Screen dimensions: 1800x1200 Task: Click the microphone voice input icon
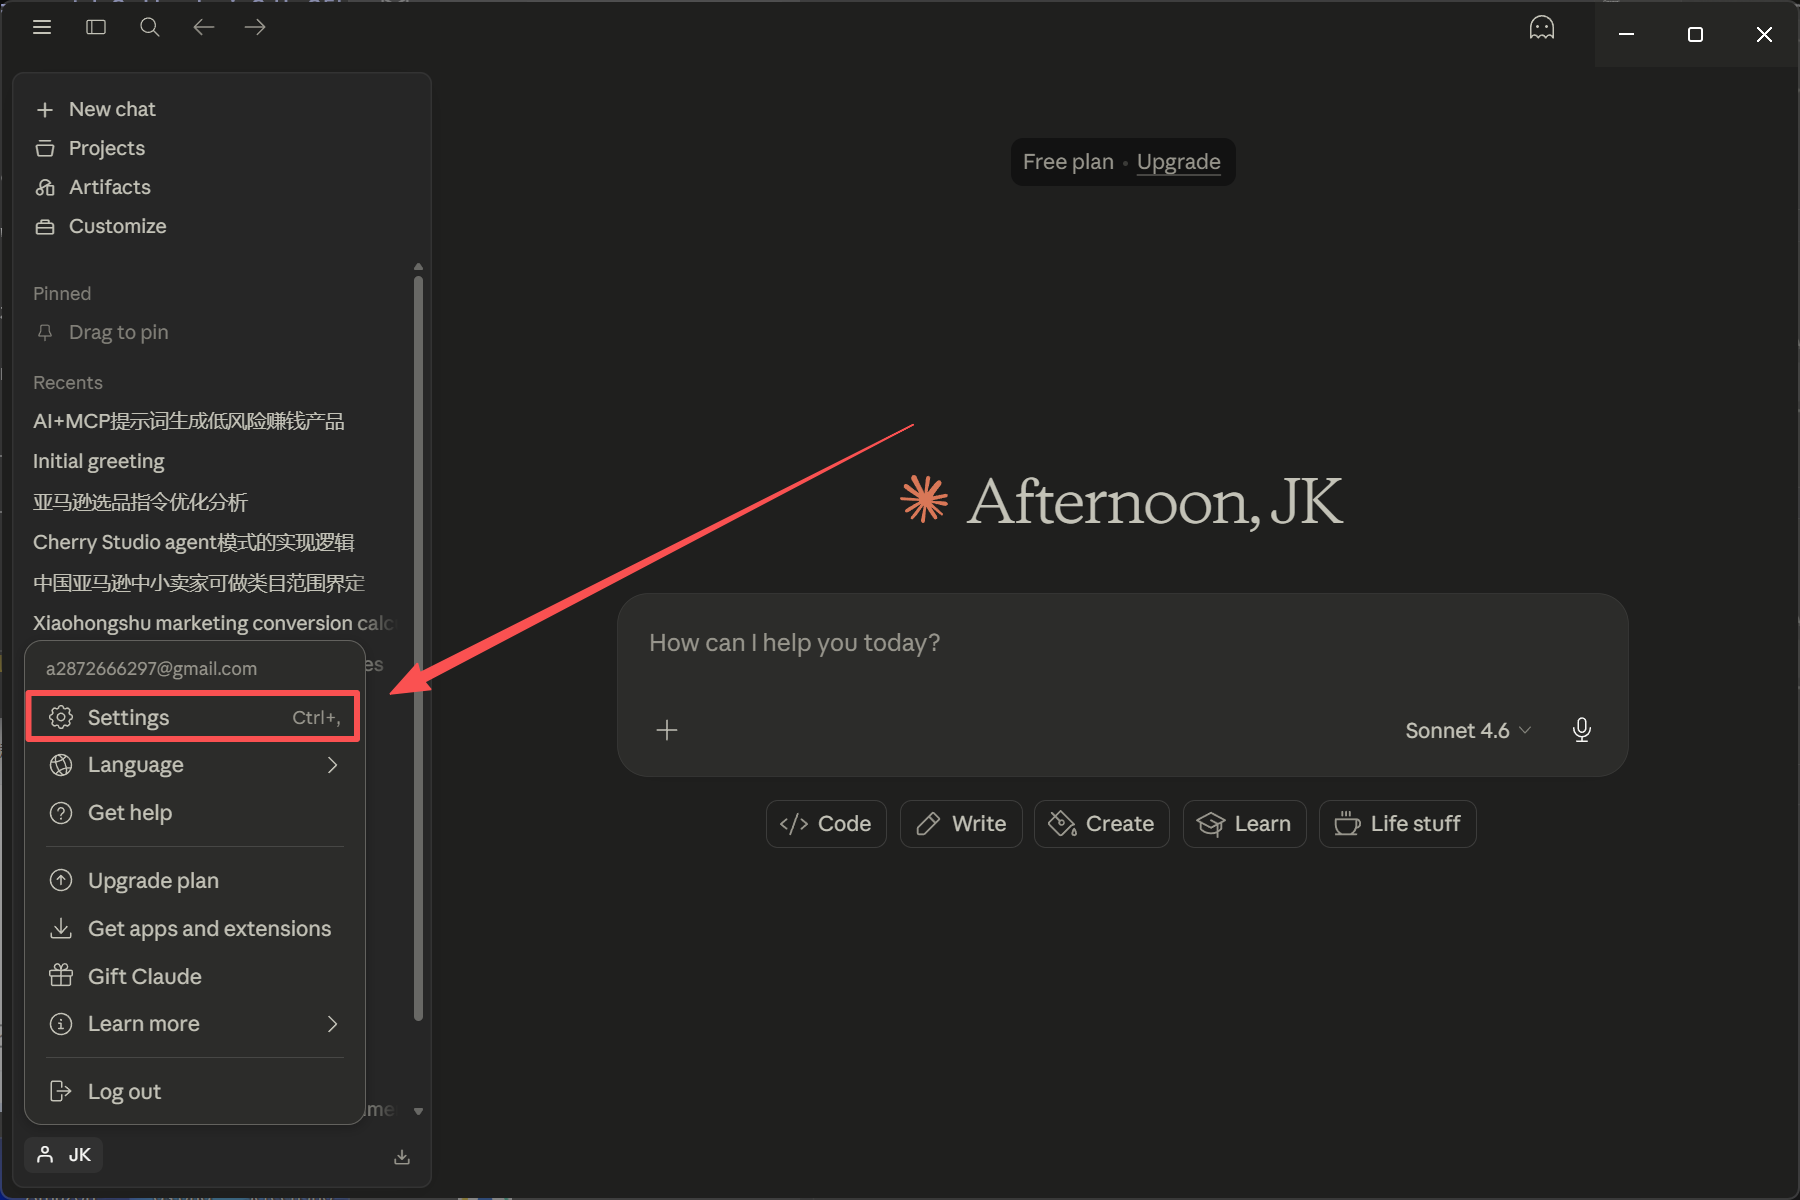[1581, 730]
